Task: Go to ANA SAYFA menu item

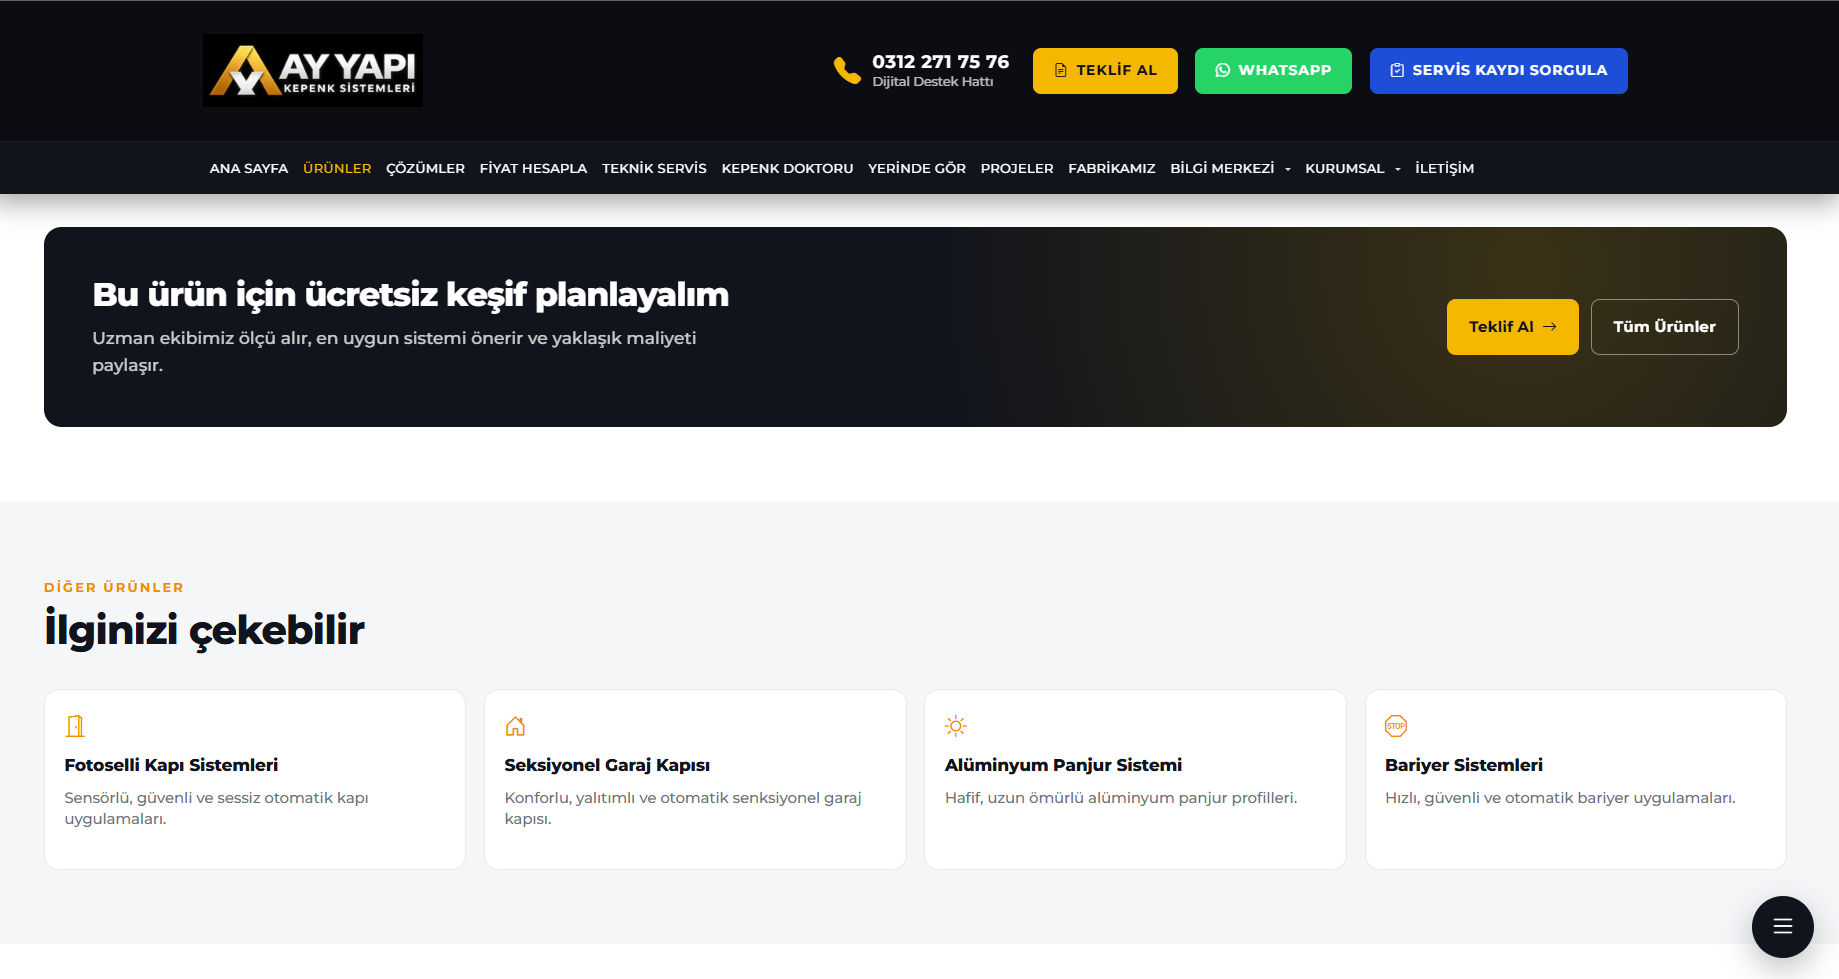Action: coord(249,168)
